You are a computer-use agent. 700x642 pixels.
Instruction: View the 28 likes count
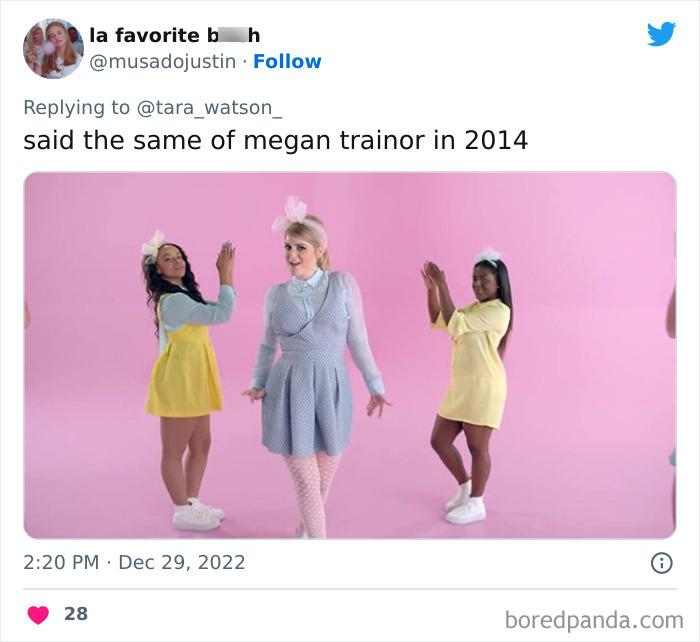pos(76,614)
